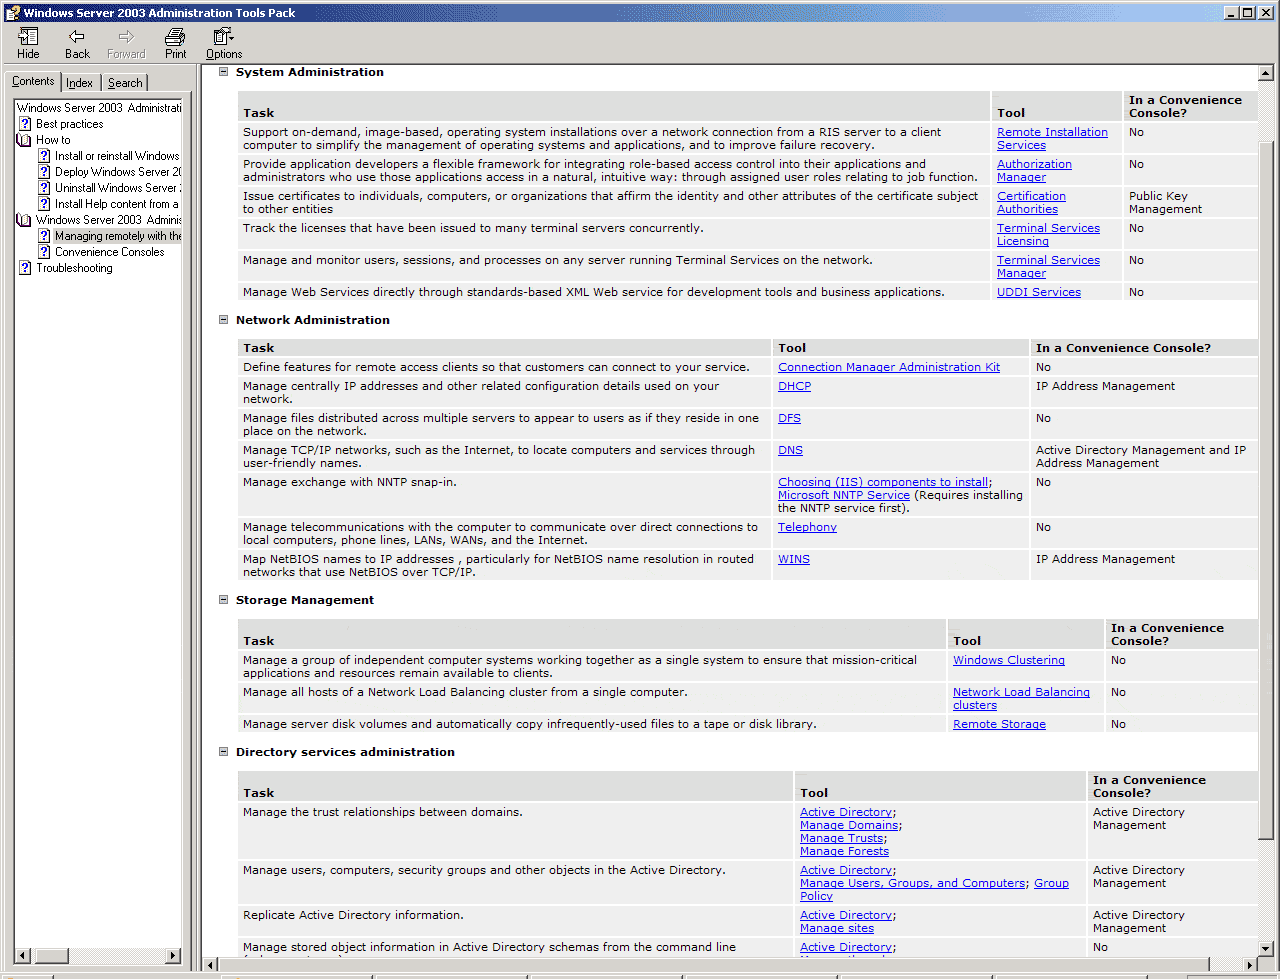Click the Contents pane horizontal scroll thumb
The image size is (1280, 979).
click(50, 956)
